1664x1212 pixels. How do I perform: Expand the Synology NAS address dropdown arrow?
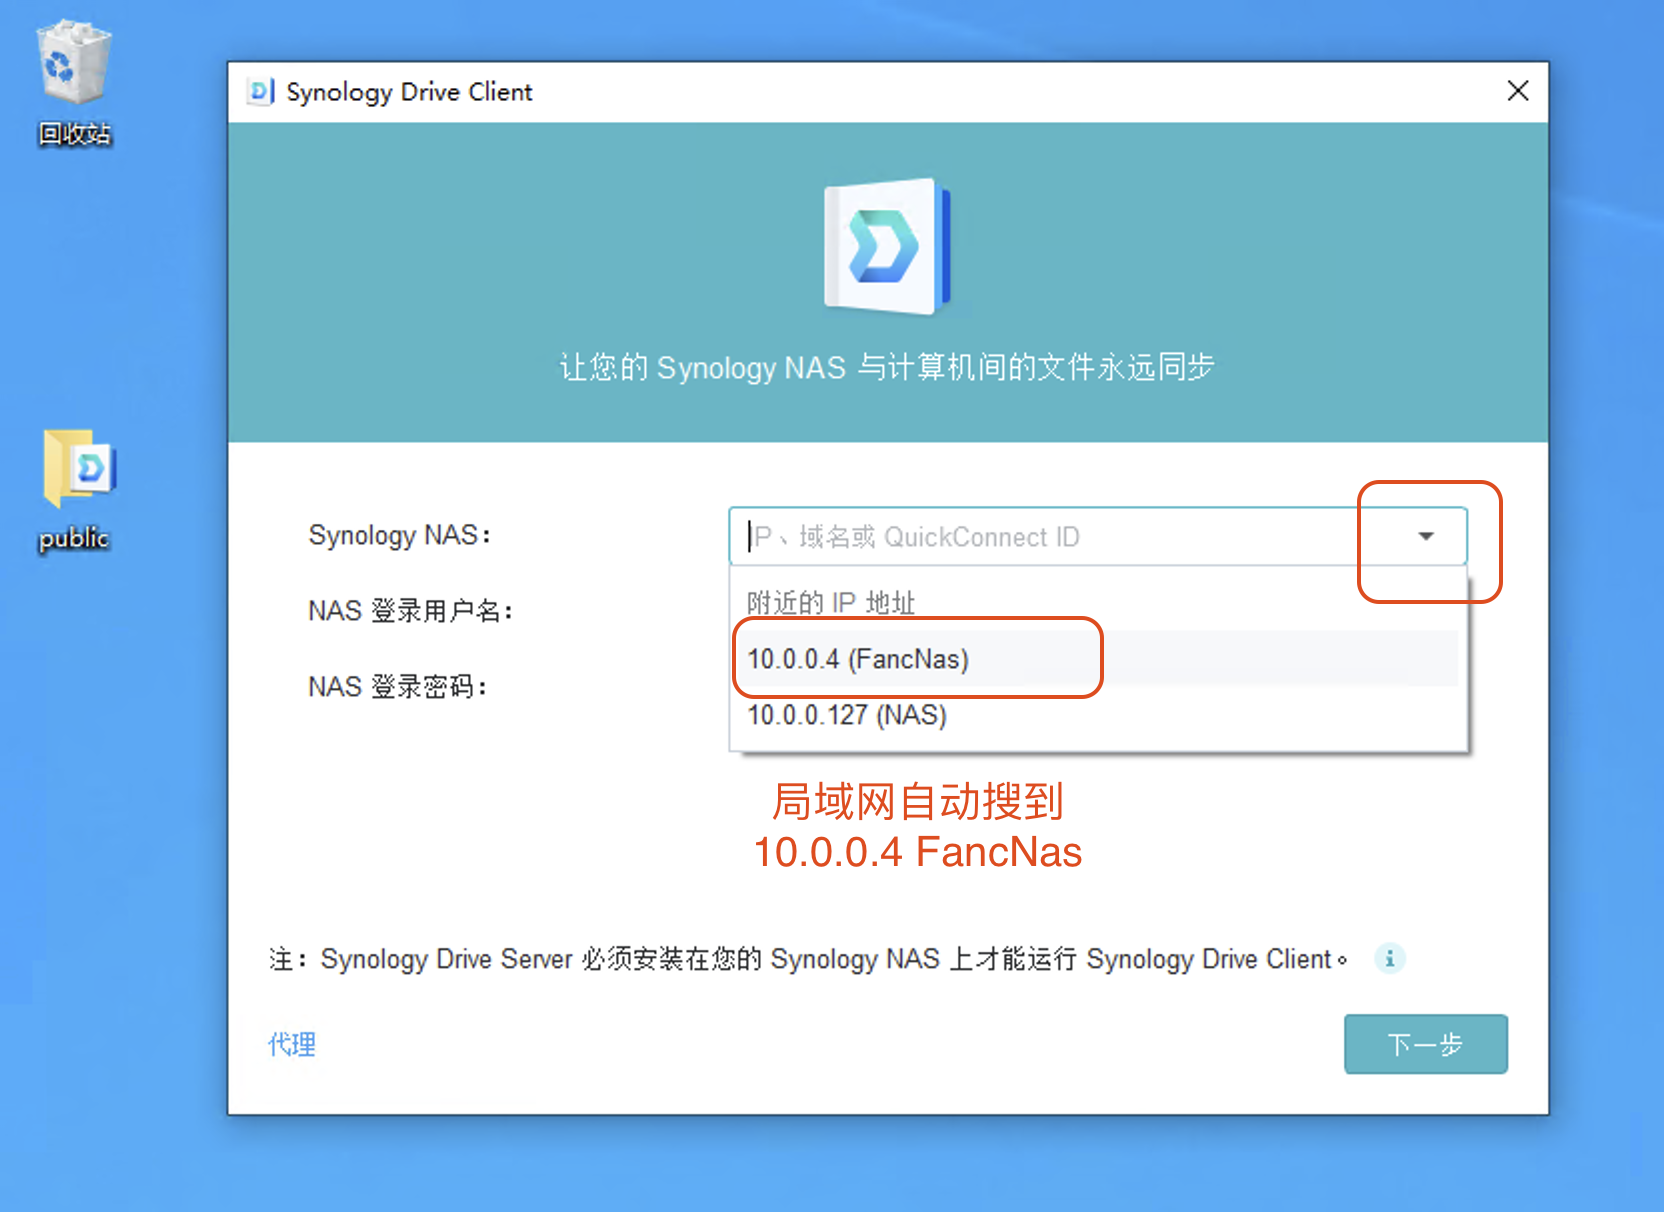1426,536
